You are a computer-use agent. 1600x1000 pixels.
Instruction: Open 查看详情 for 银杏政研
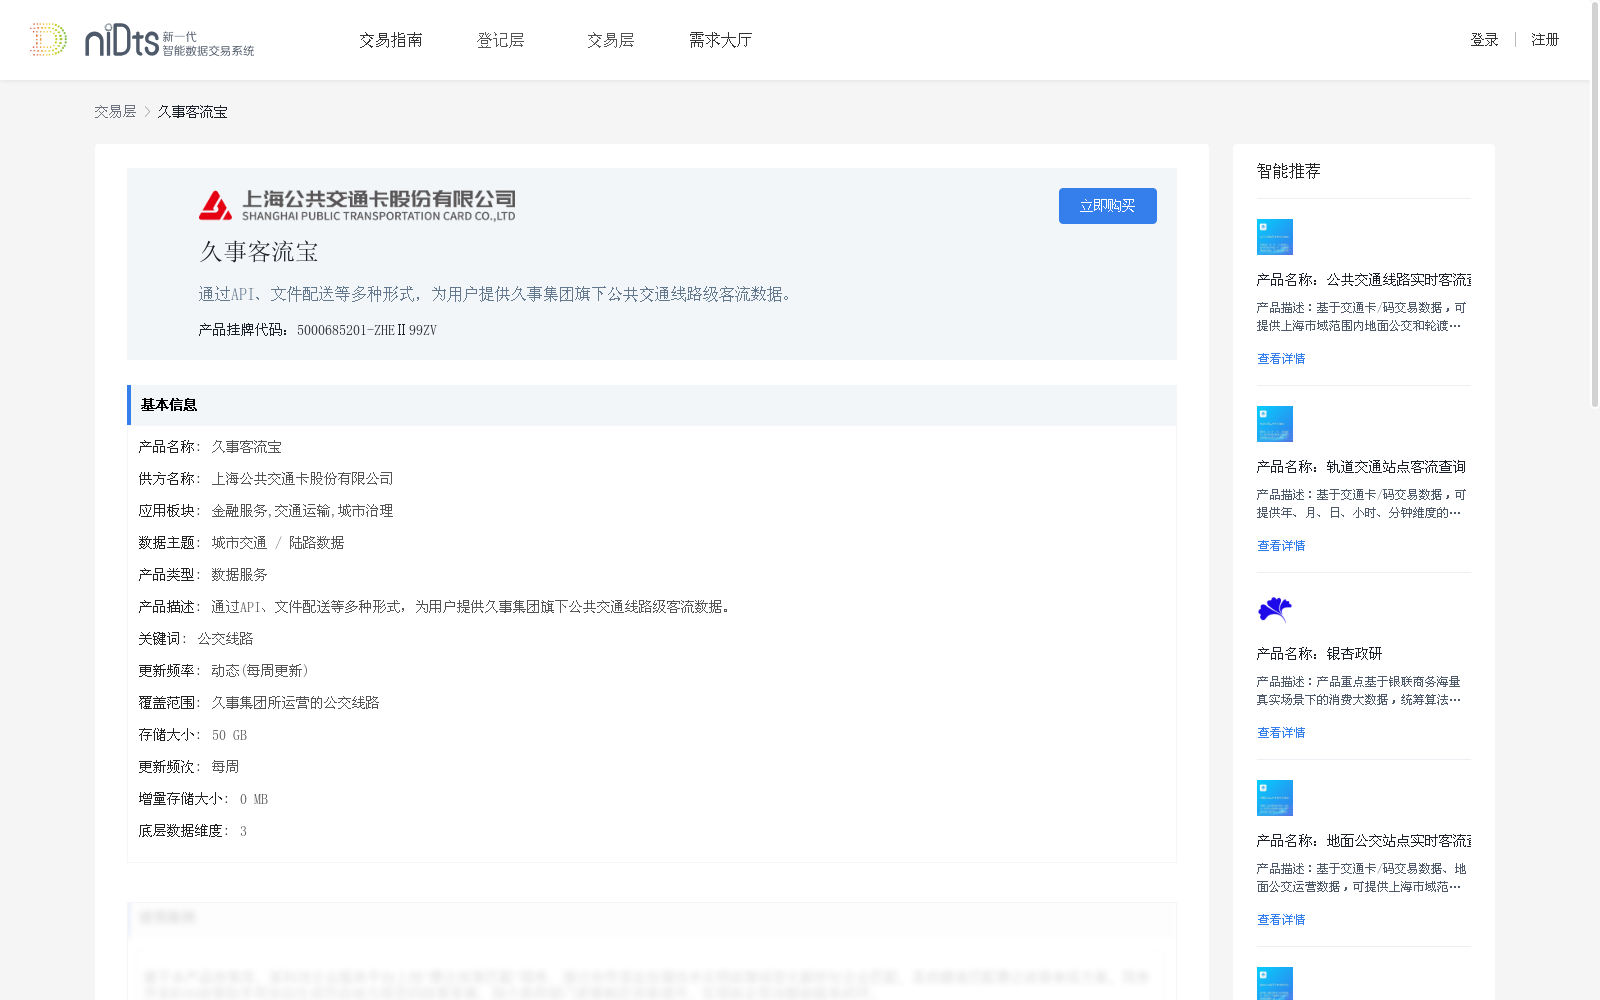[x=1281, y=733]
